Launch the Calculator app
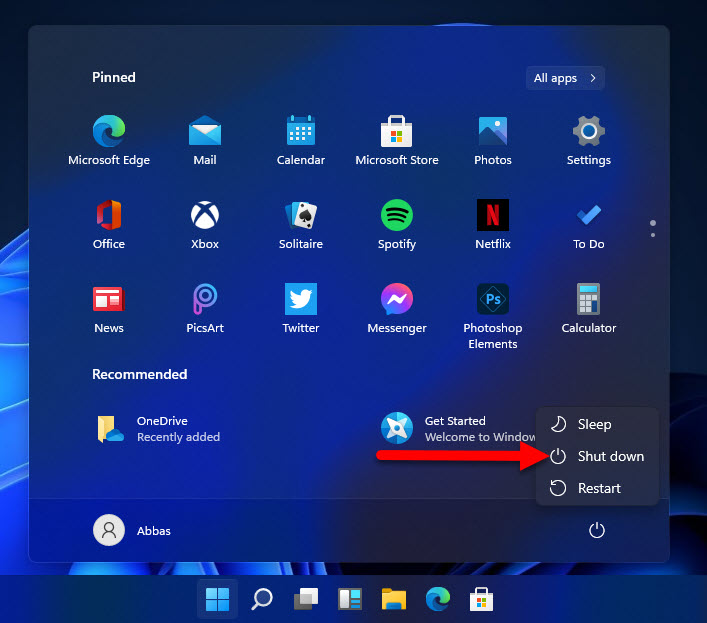Screen dimensions: 707x623 588,309
